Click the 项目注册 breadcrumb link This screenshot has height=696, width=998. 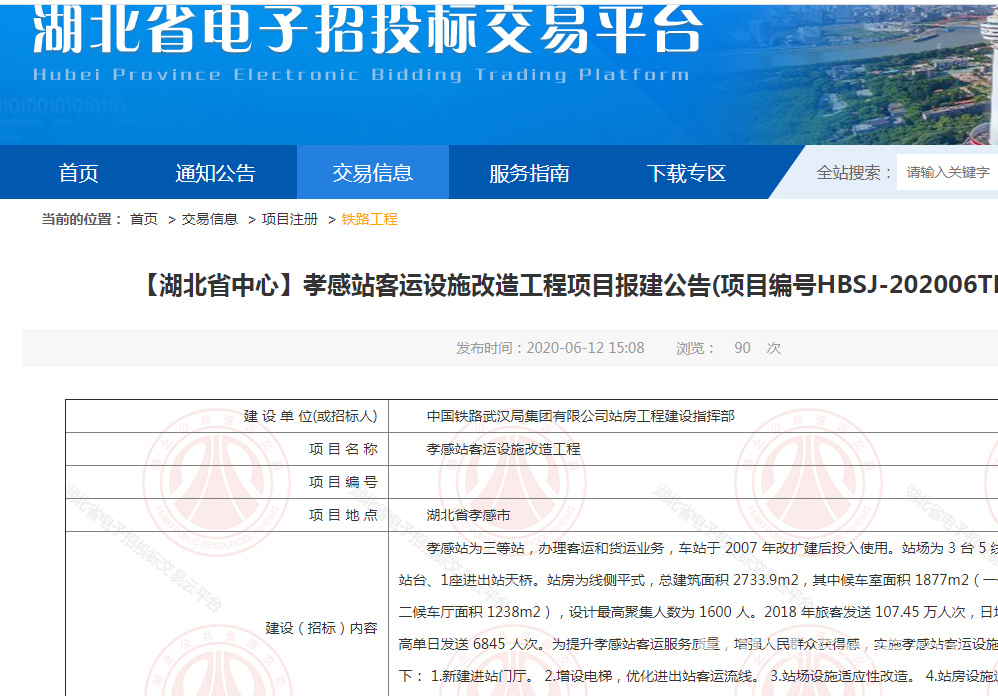(290, 219)
